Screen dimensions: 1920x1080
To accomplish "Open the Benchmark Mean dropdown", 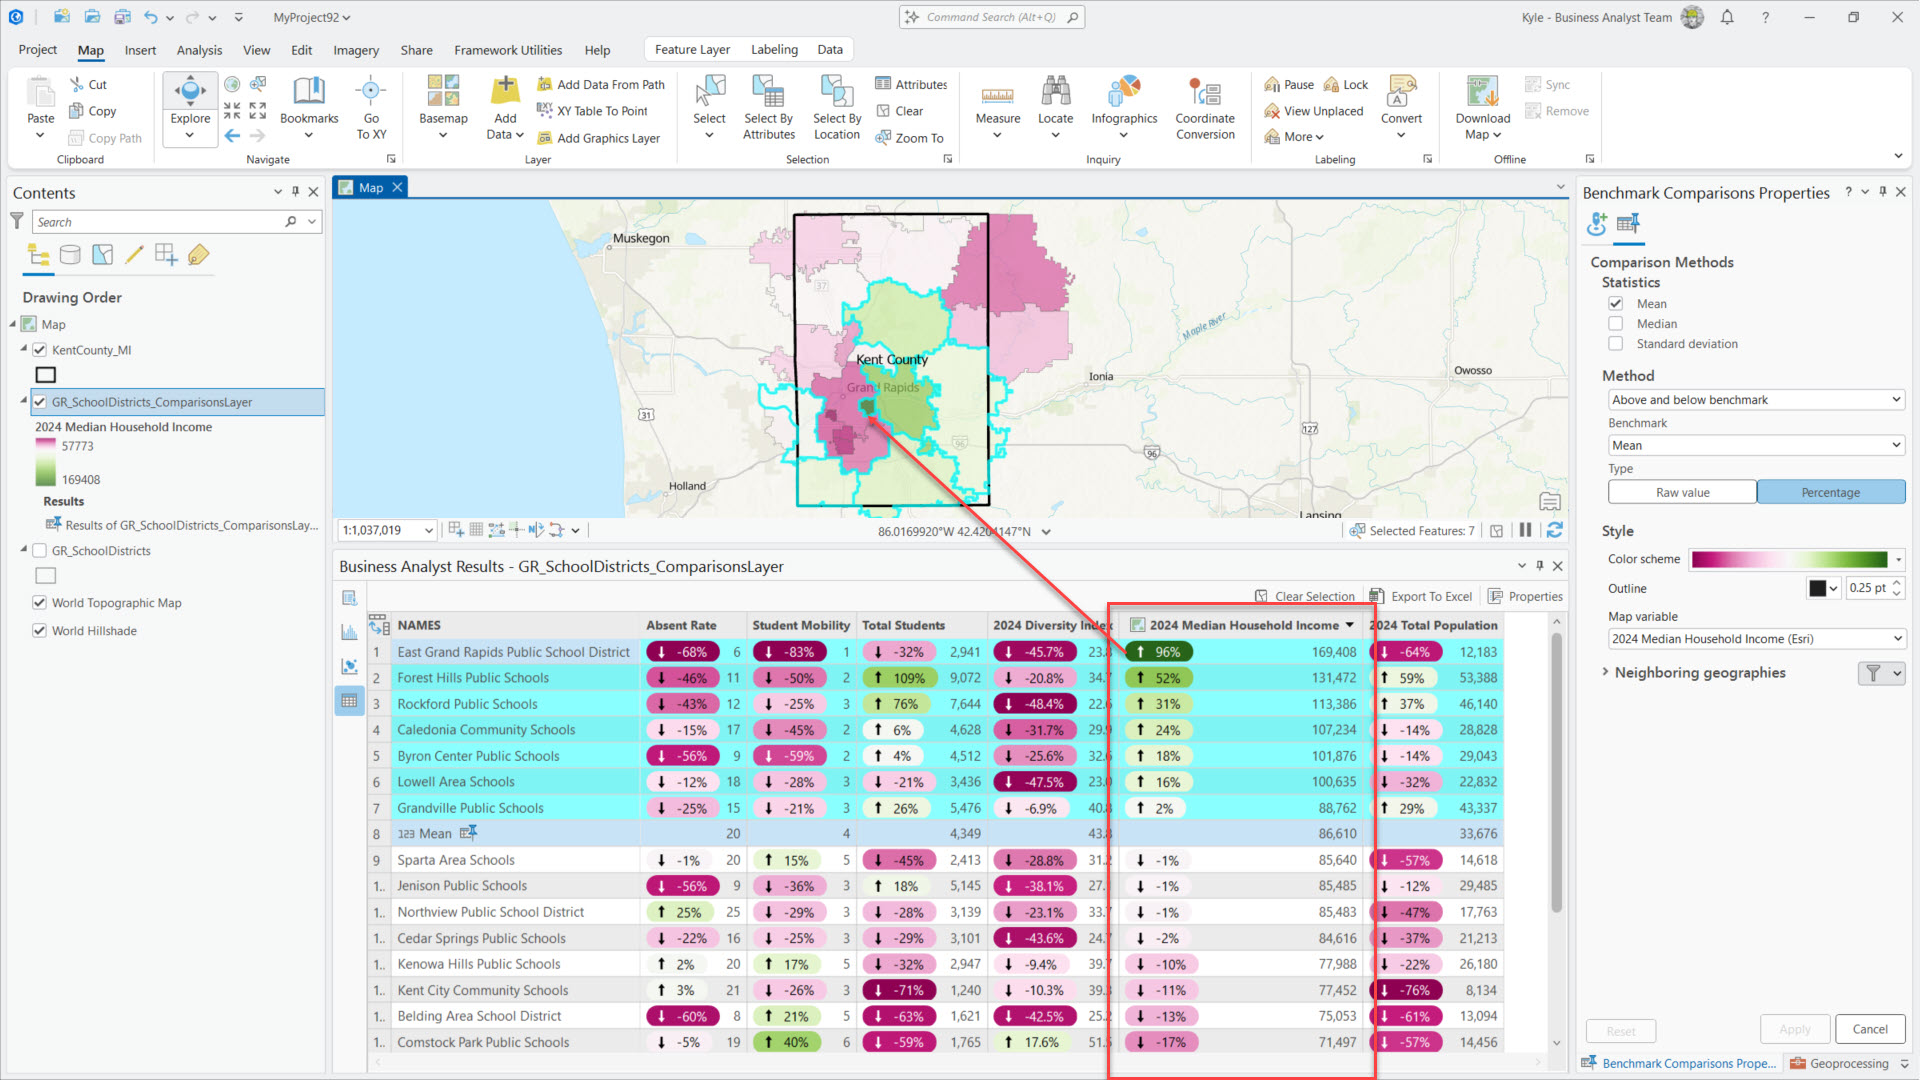I will pyautogui.click(x=1755, y=446).
